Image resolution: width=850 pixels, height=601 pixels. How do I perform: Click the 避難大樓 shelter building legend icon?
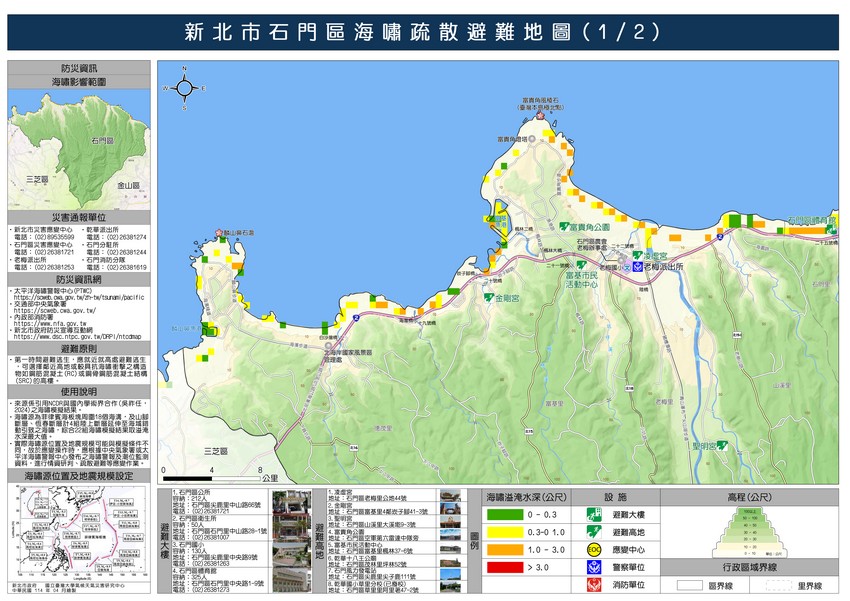593,513
